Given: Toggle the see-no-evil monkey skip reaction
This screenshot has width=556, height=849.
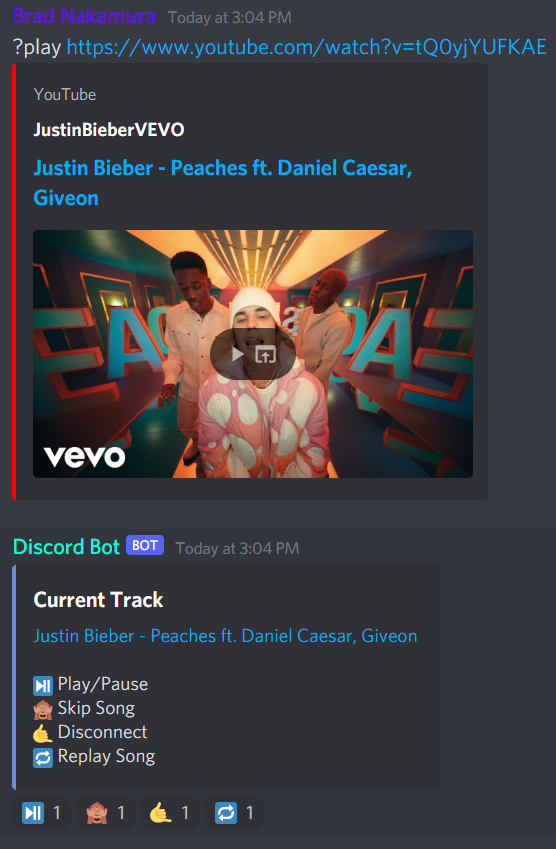Looking at the screenshot, I should [x=106, y=813].
